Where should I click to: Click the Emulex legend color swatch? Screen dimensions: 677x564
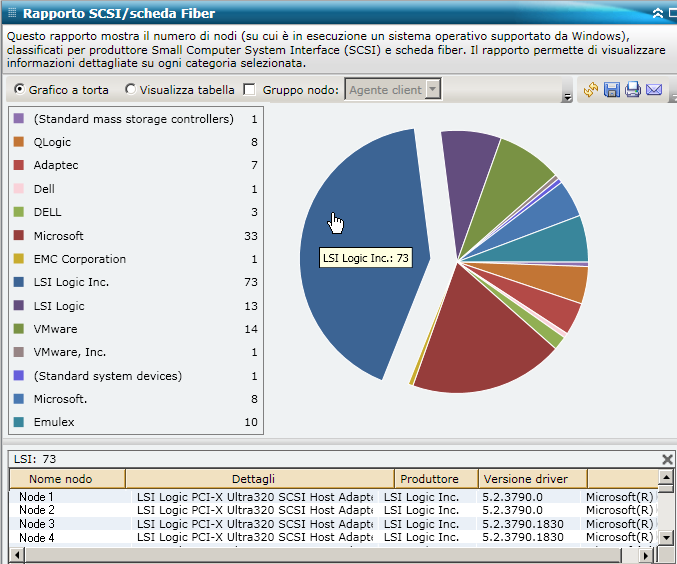19,422
